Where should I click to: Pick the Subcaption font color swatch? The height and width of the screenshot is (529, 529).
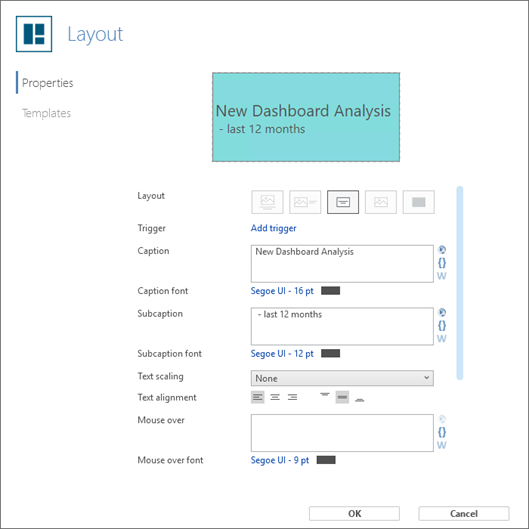coord(330,354)
